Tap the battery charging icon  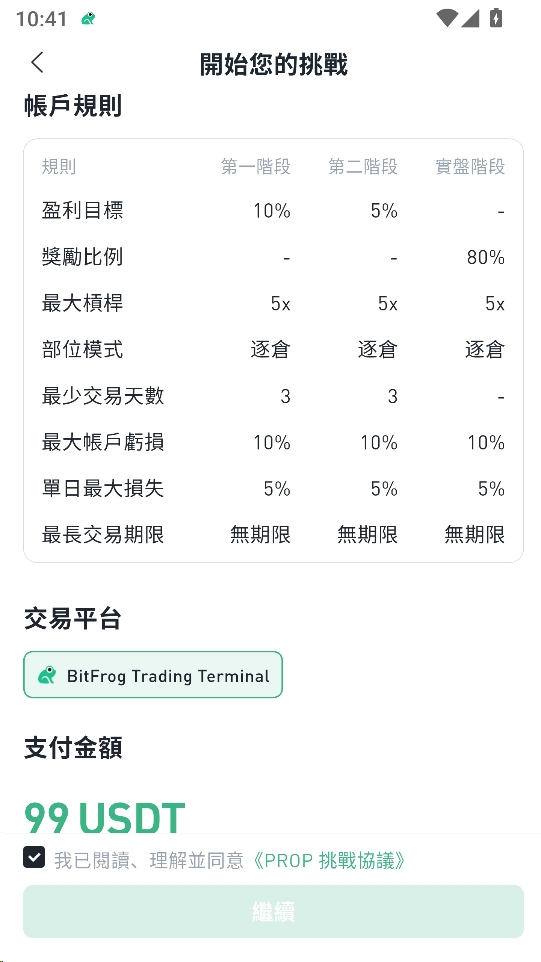click(496, 18)
